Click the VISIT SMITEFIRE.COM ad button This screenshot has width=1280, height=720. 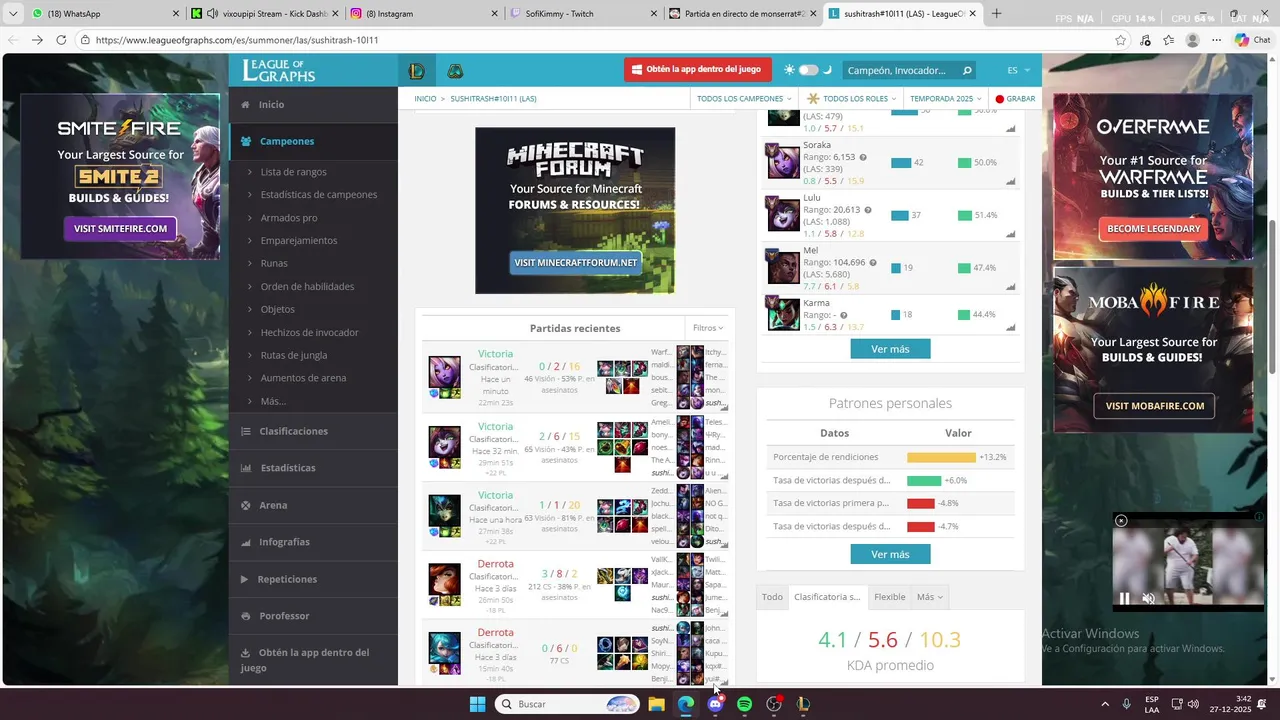120,228
